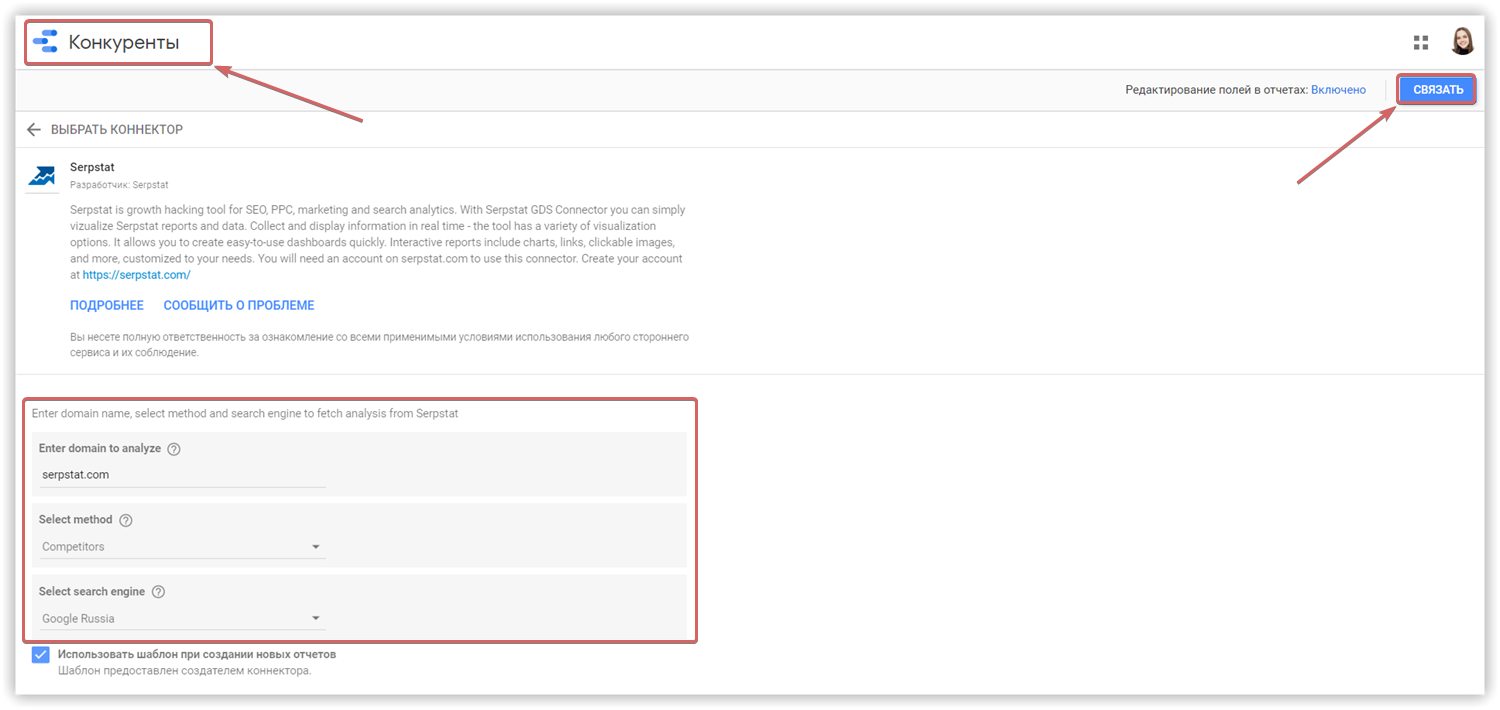This screenshot has width=1500, height=710.
Task: Click the СВЯЗАТЬ button
Action: coord(1438,90)
